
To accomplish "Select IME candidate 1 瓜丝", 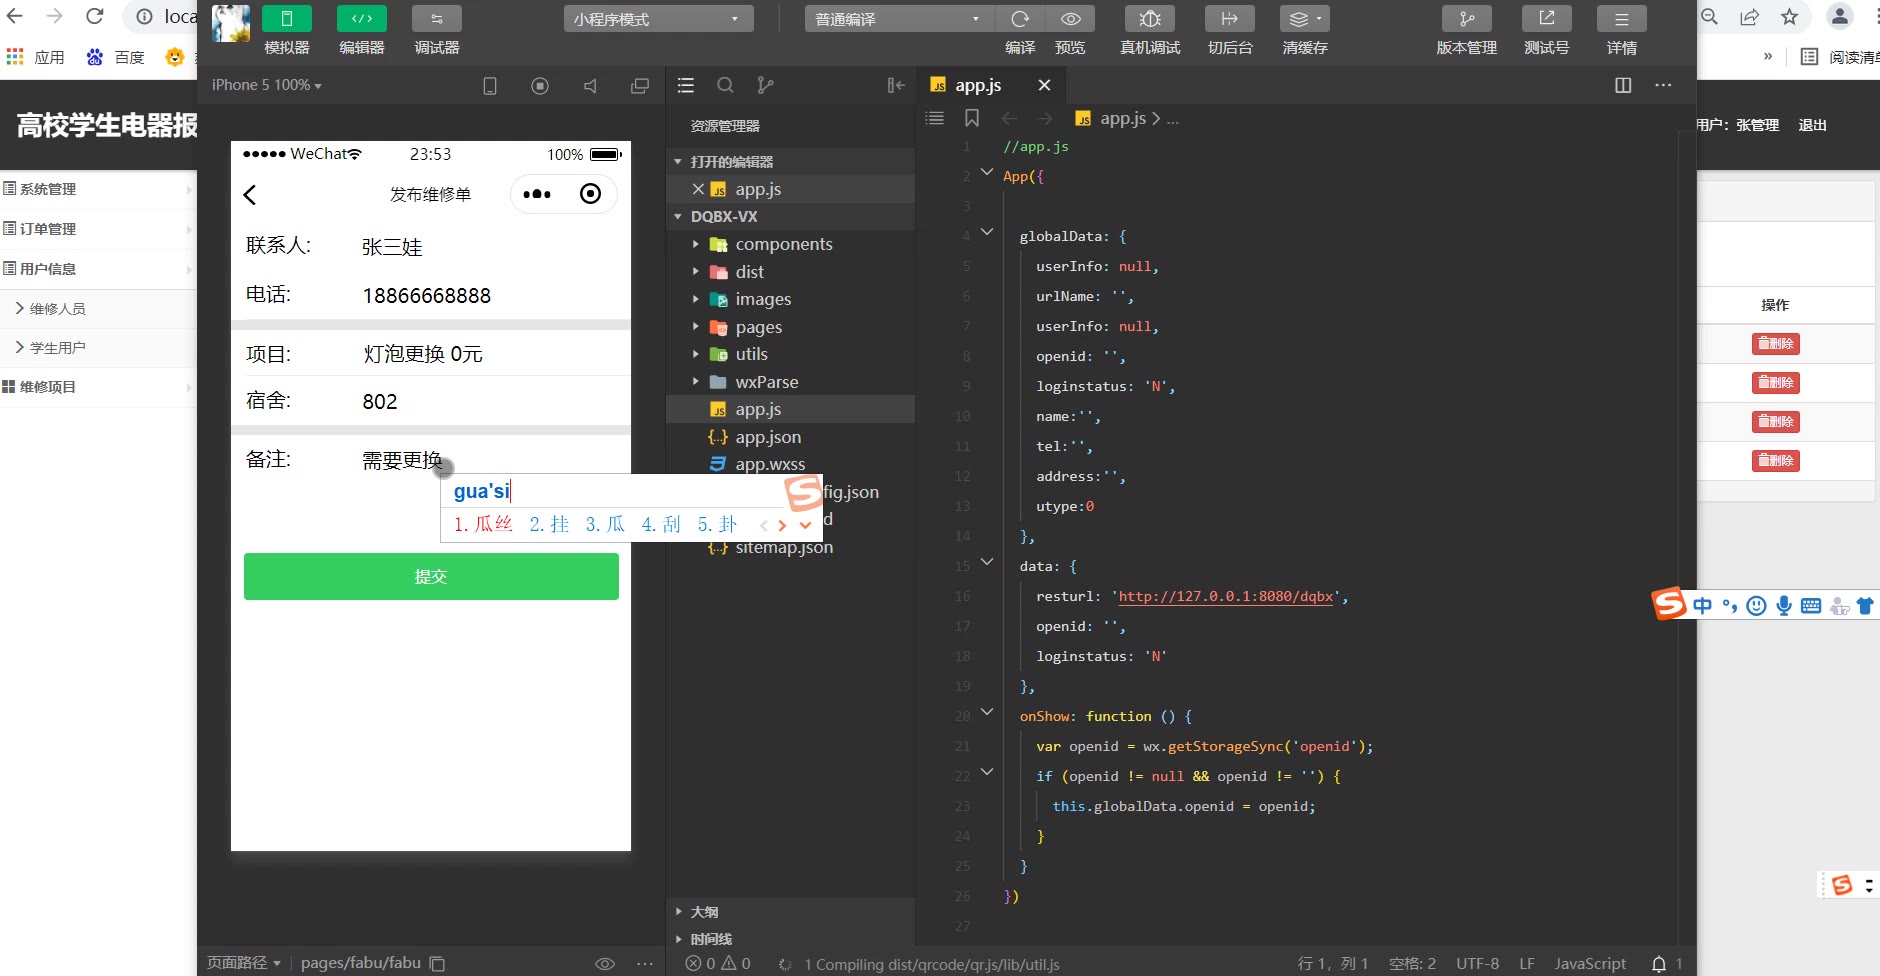I will [x=483, y=524].
